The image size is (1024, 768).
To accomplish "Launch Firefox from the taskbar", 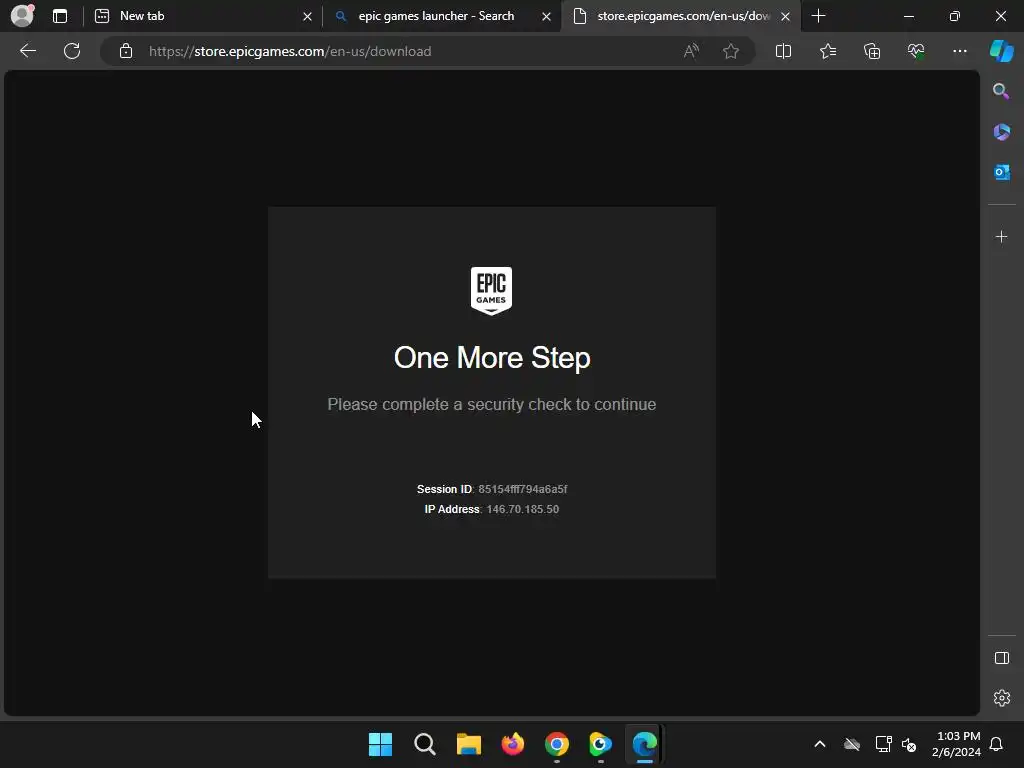I will click(513, 744).
